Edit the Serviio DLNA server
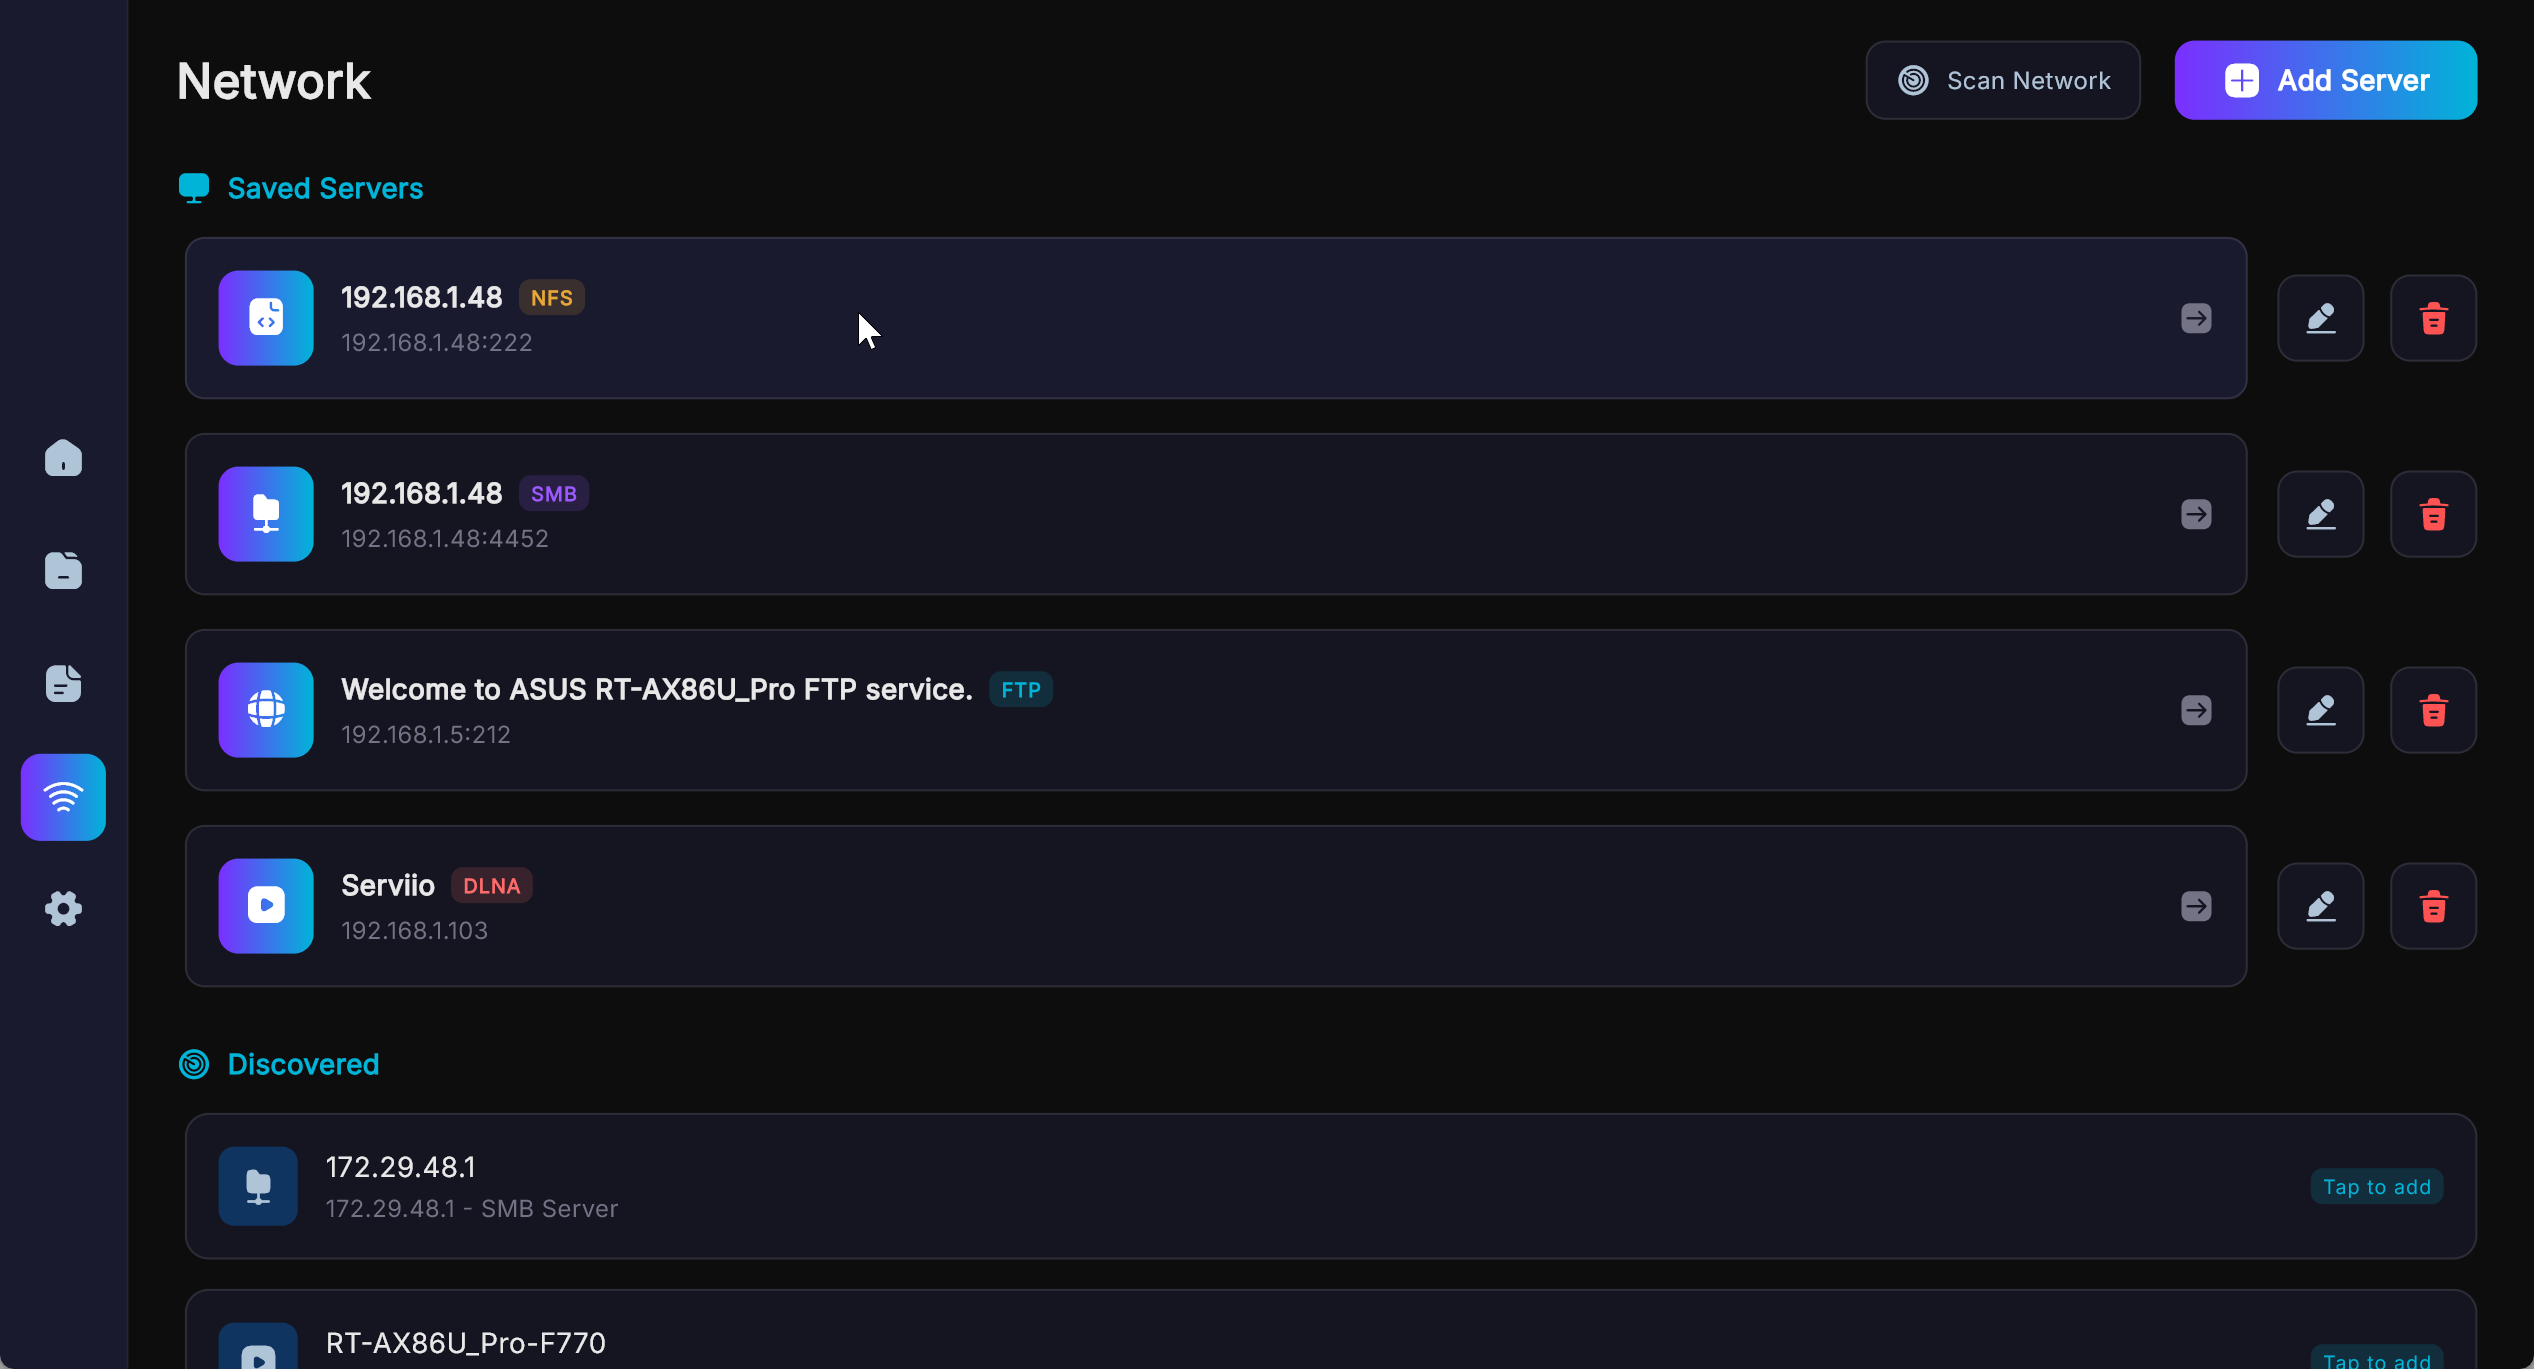Viewport: 2534px width, 1369px height. coord(2320,906)
